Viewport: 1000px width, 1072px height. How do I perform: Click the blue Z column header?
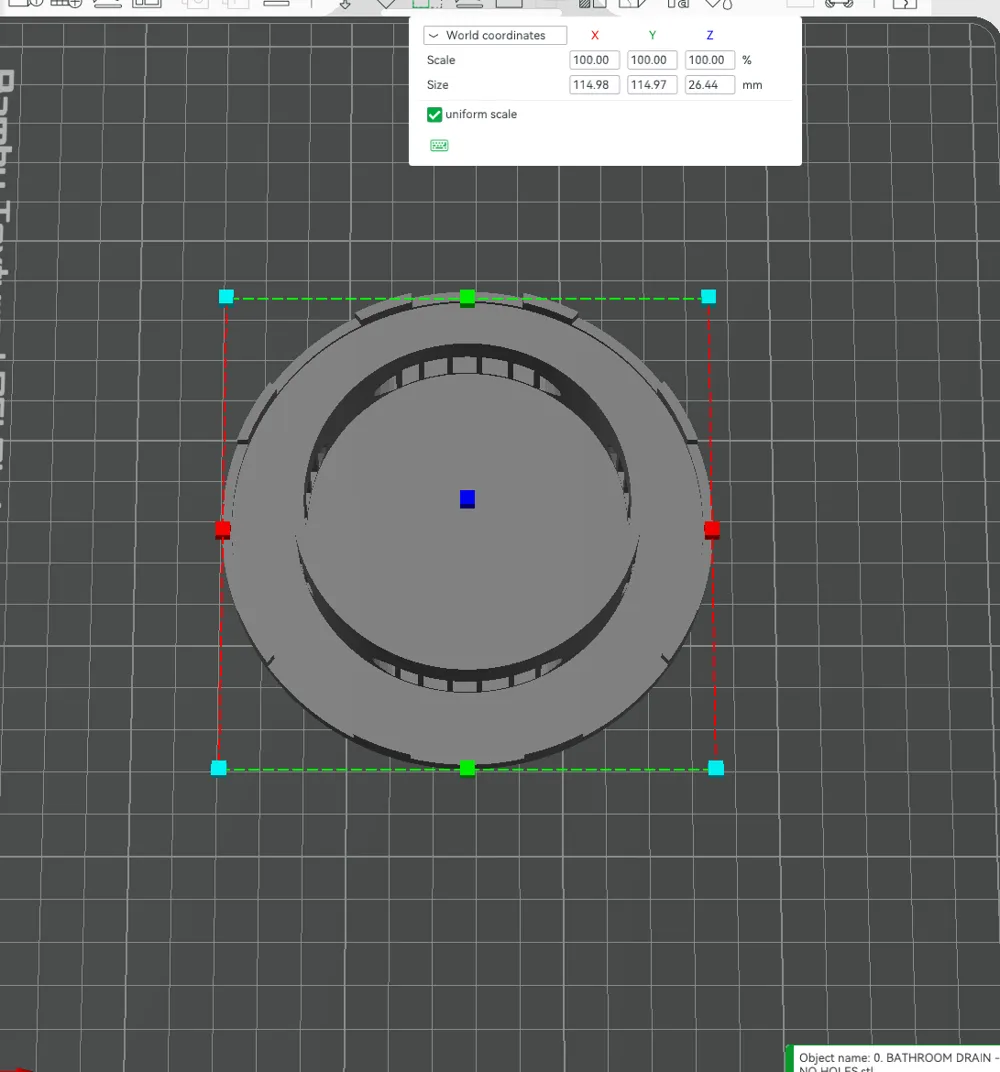click(x=710, y=35)
